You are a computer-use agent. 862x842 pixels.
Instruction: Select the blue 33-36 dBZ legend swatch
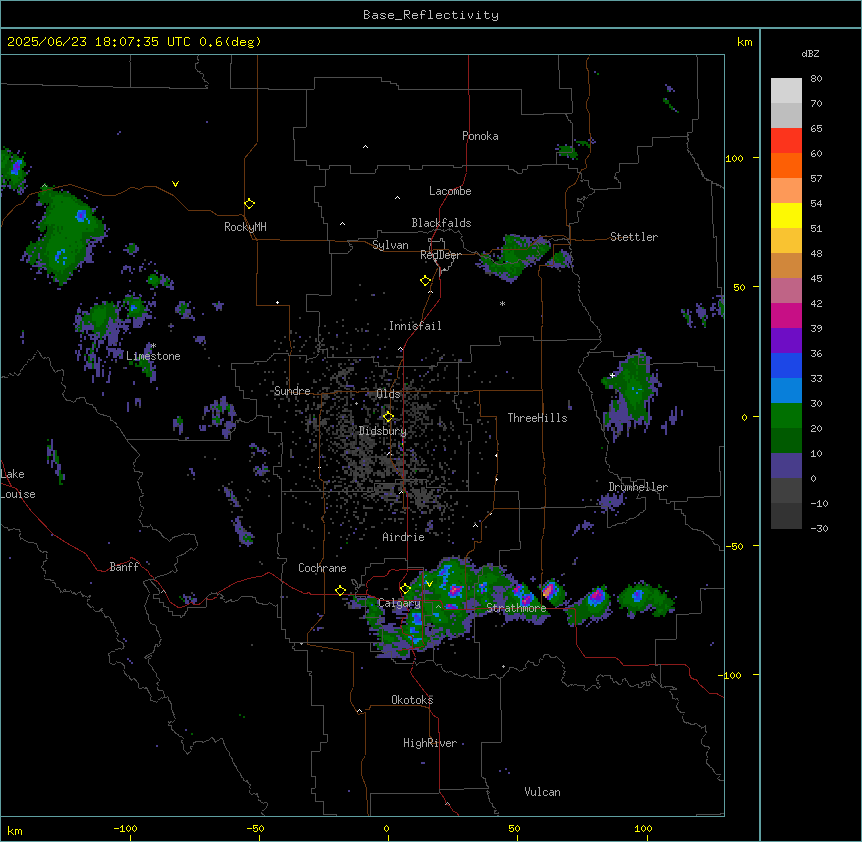[x=786, y=365]
